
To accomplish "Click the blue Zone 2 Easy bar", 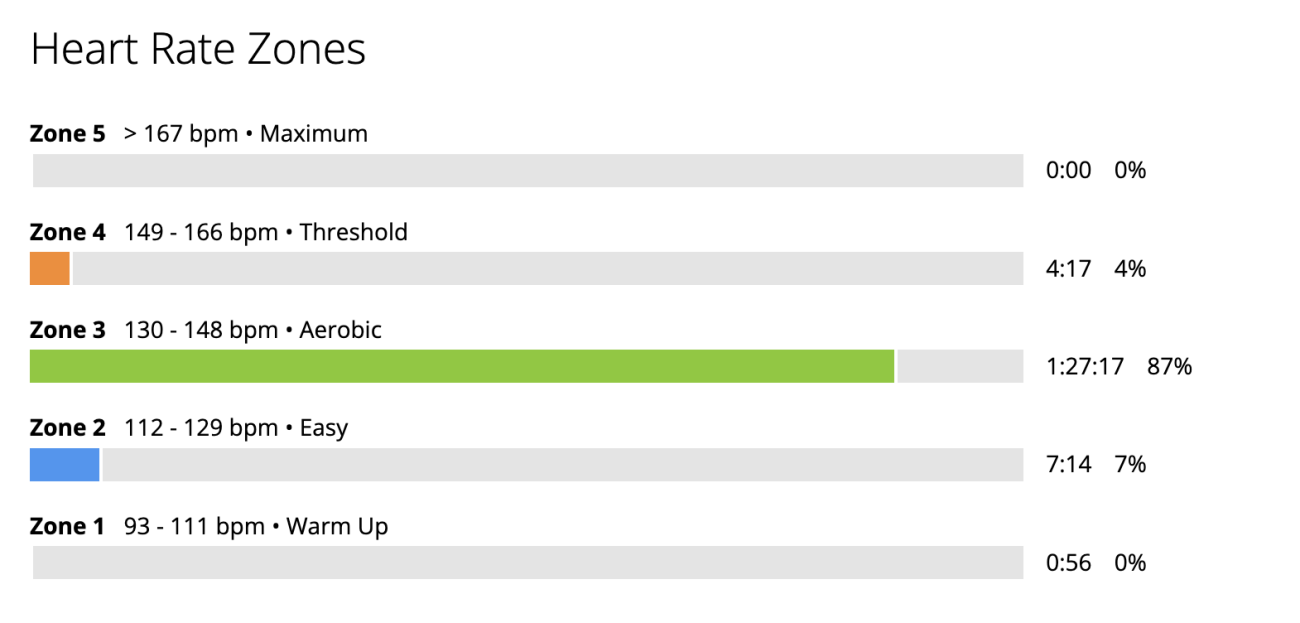I will (x=65, y=464).
